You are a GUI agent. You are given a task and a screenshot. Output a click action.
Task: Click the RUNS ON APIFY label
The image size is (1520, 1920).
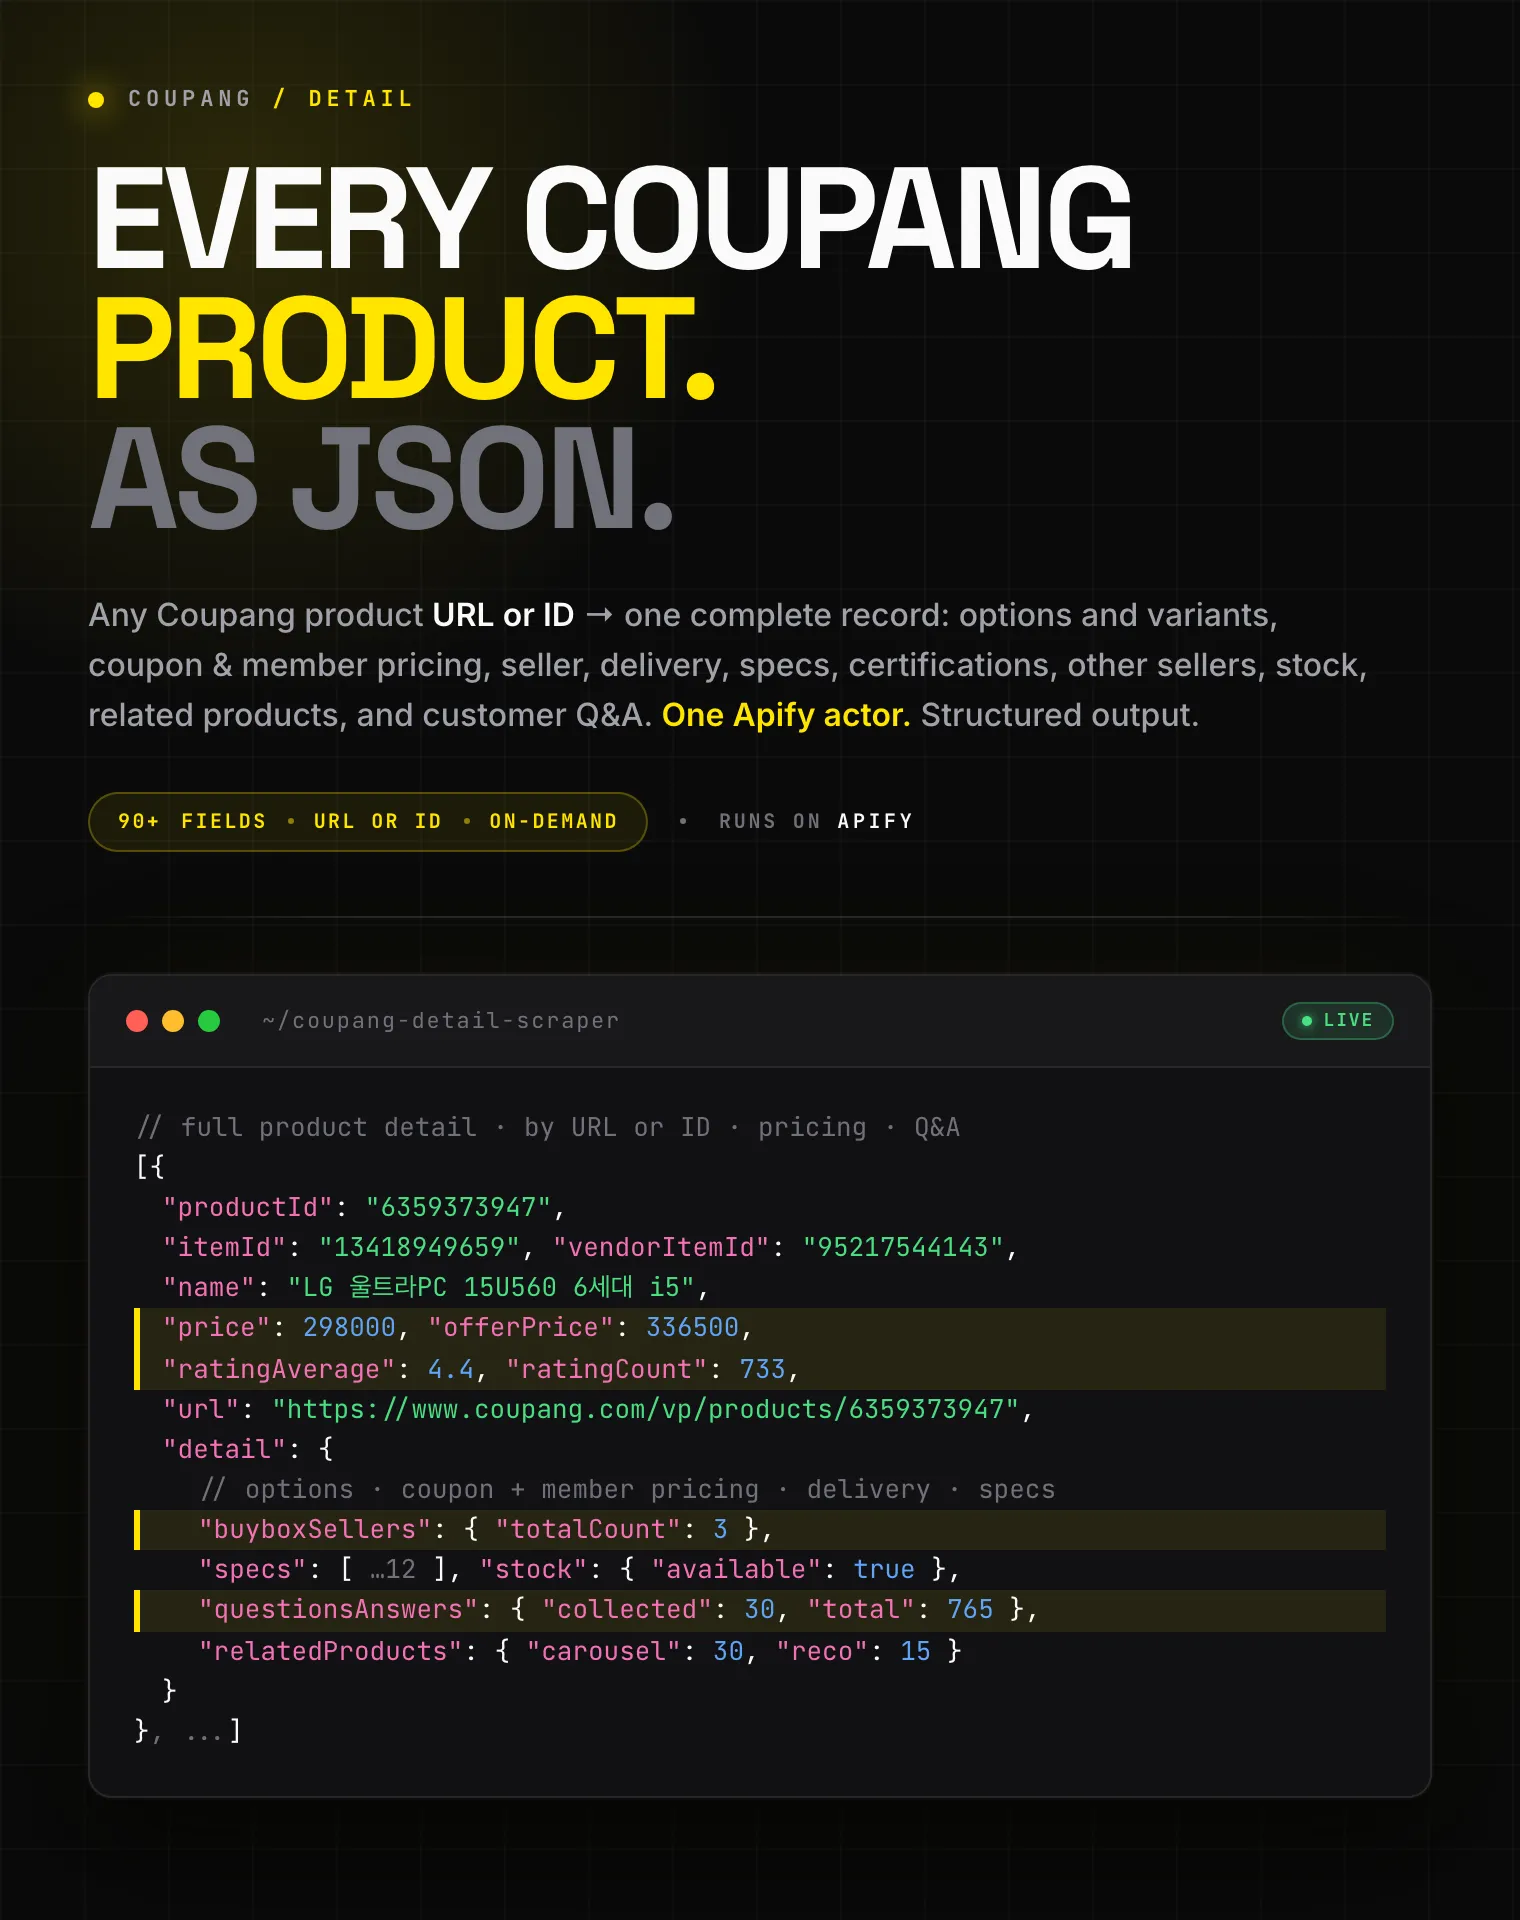(815, 822)
